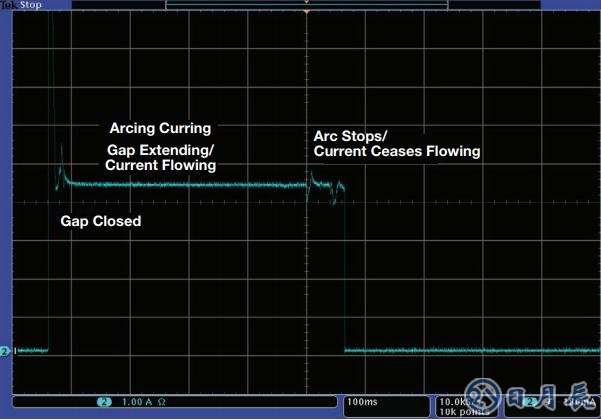
Task: Click the Gap Closed annotation label
Action: tap(101, 221)
